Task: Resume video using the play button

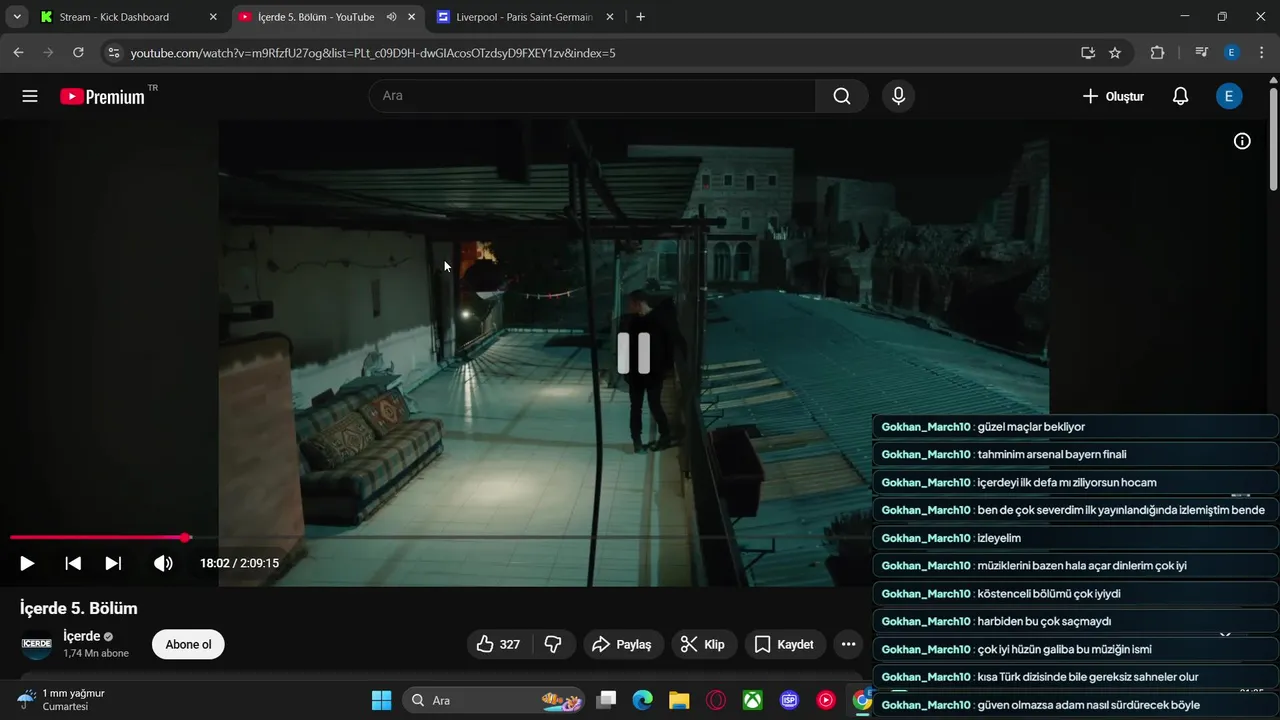Action: tap(27, 563)
